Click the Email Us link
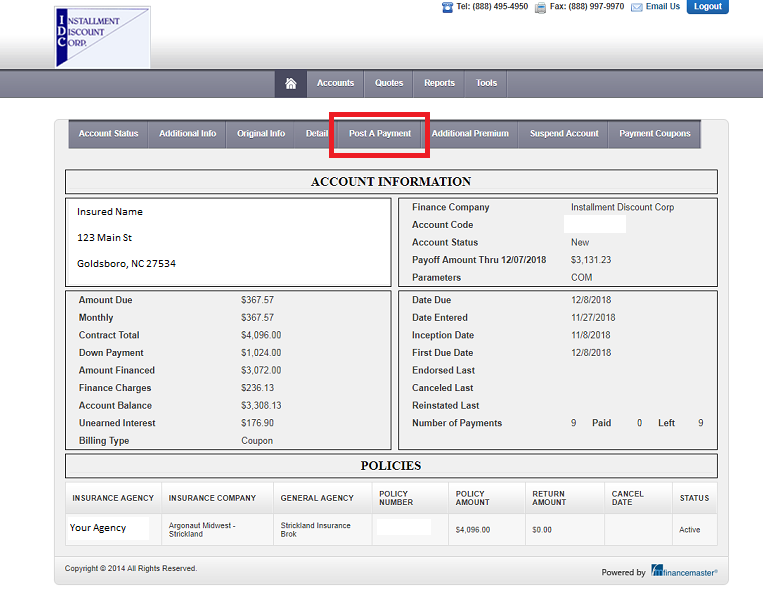 663,6
